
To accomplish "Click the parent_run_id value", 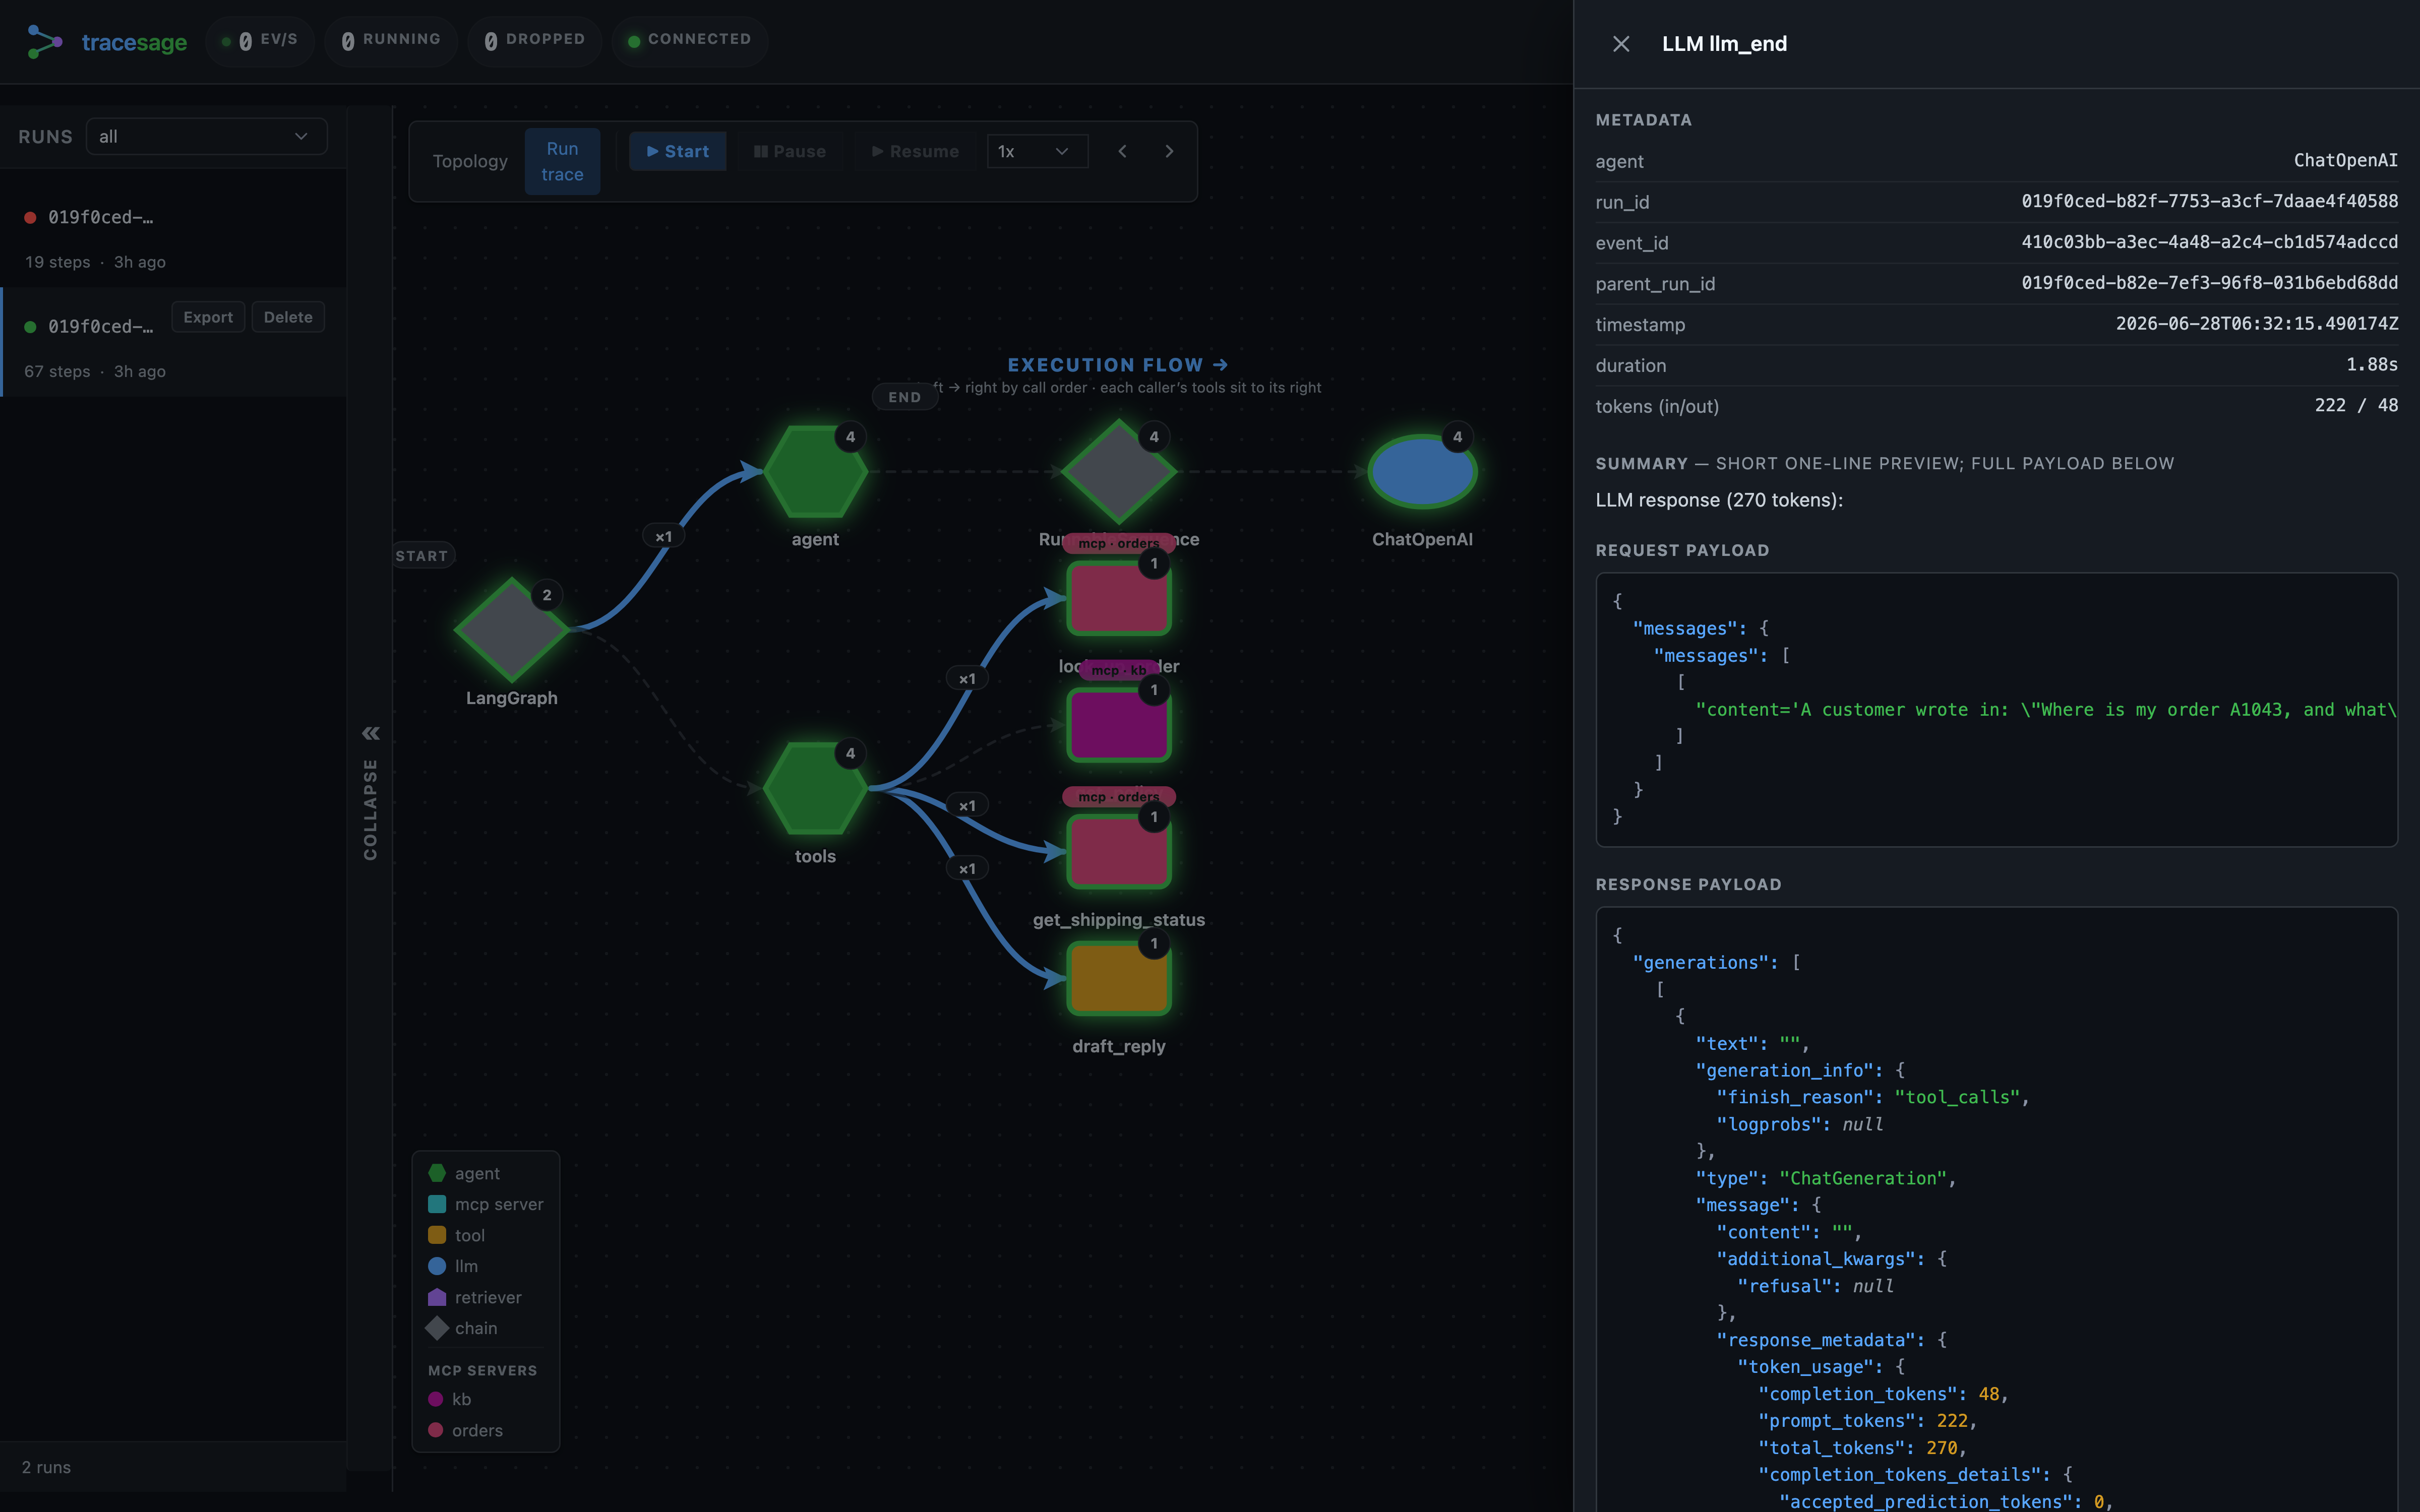I will coord(2209,283).
